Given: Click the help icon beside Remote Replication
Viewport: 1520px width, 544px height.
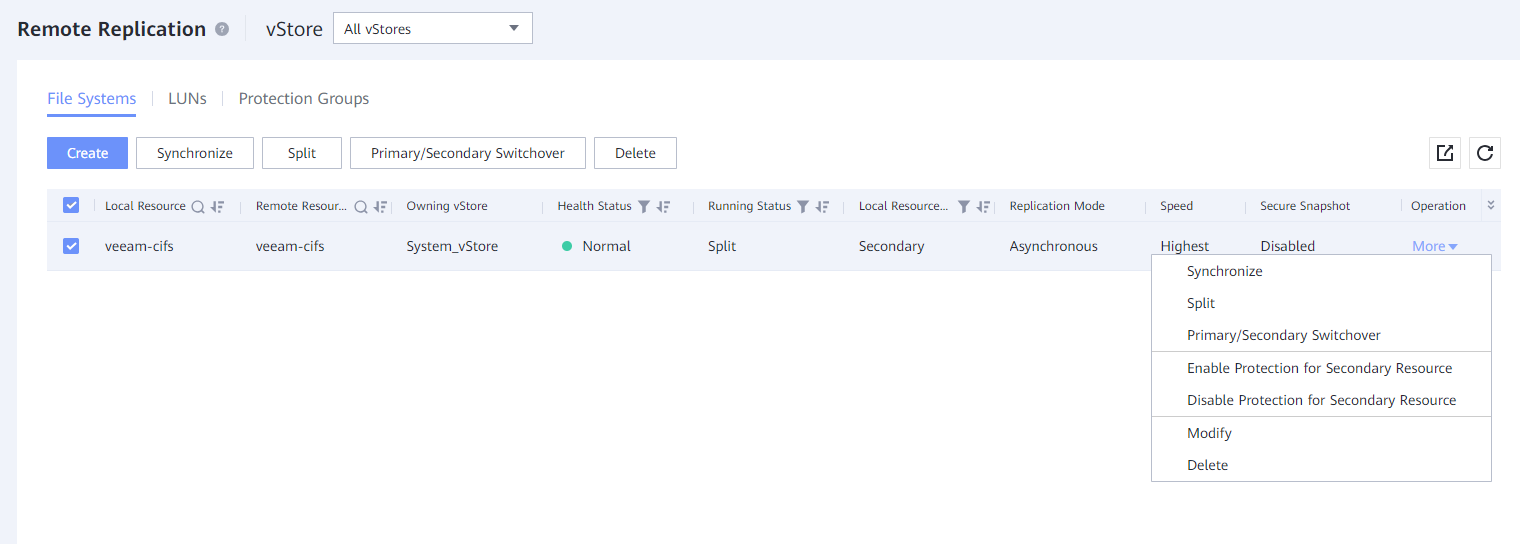Looking at the screenshot, I should (x=222, y=29).
